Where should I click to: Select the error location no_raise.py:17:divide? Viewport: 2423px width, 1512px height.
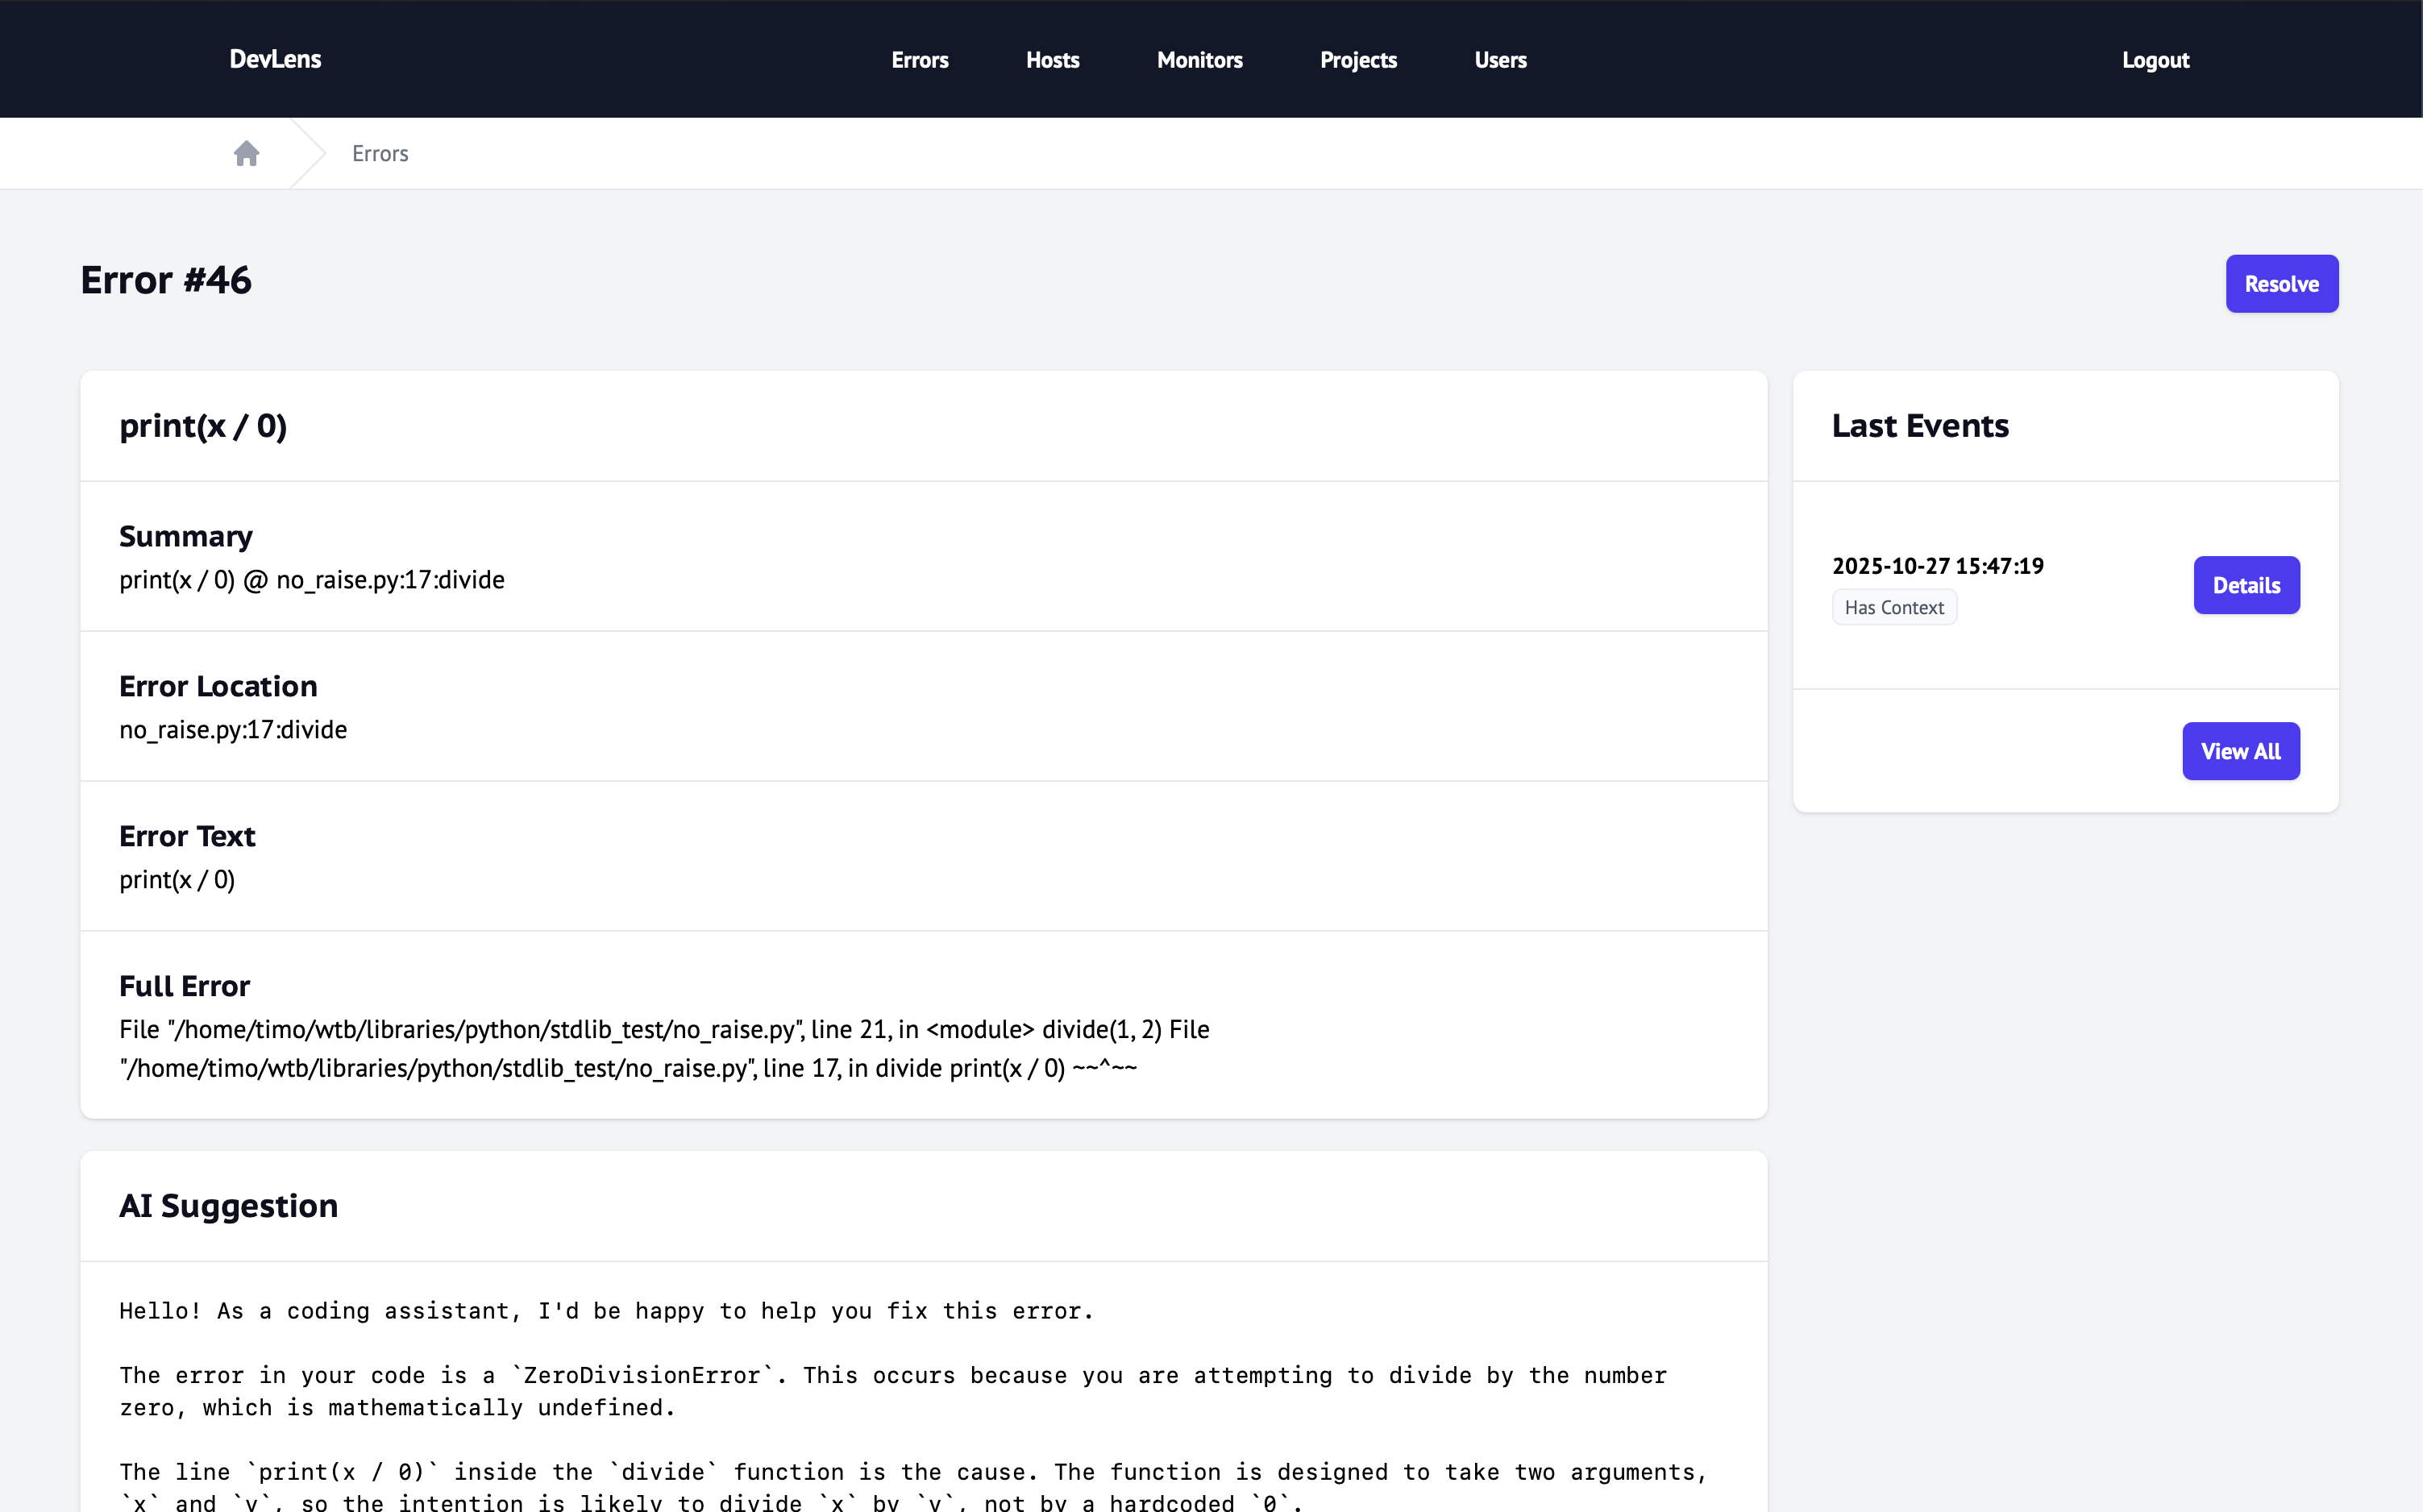click(x=233, y=729)
